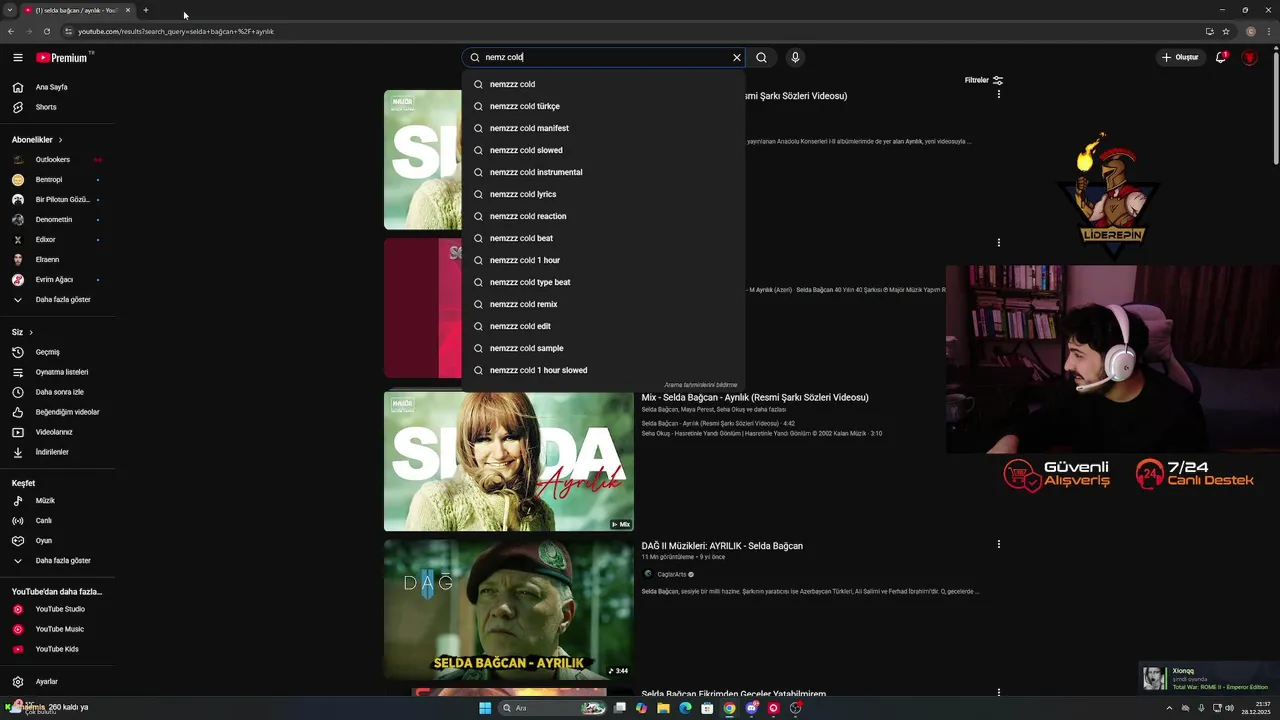Open İndirilenler downloads
Viewport: 1280px width, 720px height.
click(57, 452)
